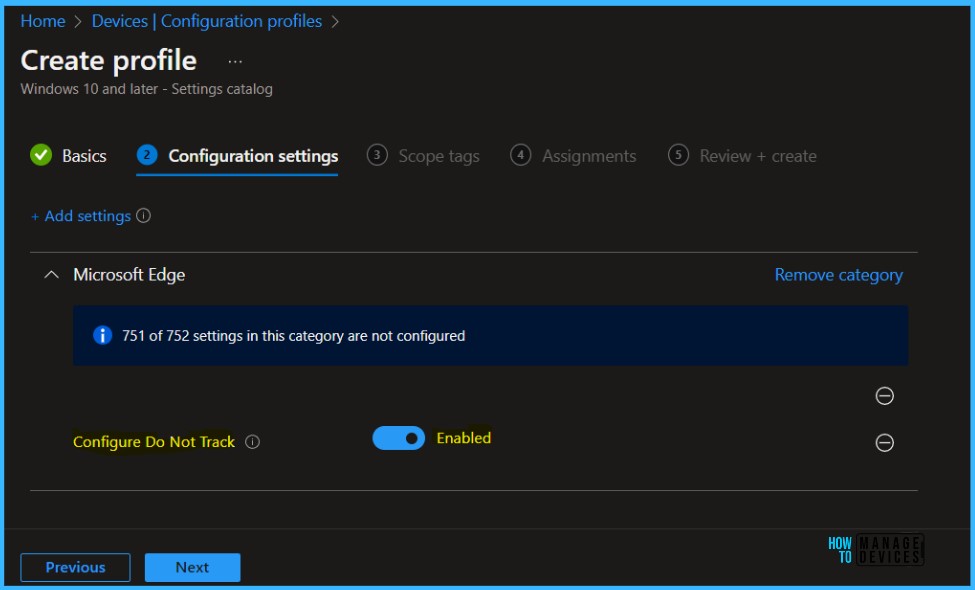Click the Previous button
Screen dimensions: 975x590
click(x=75, y=567)
